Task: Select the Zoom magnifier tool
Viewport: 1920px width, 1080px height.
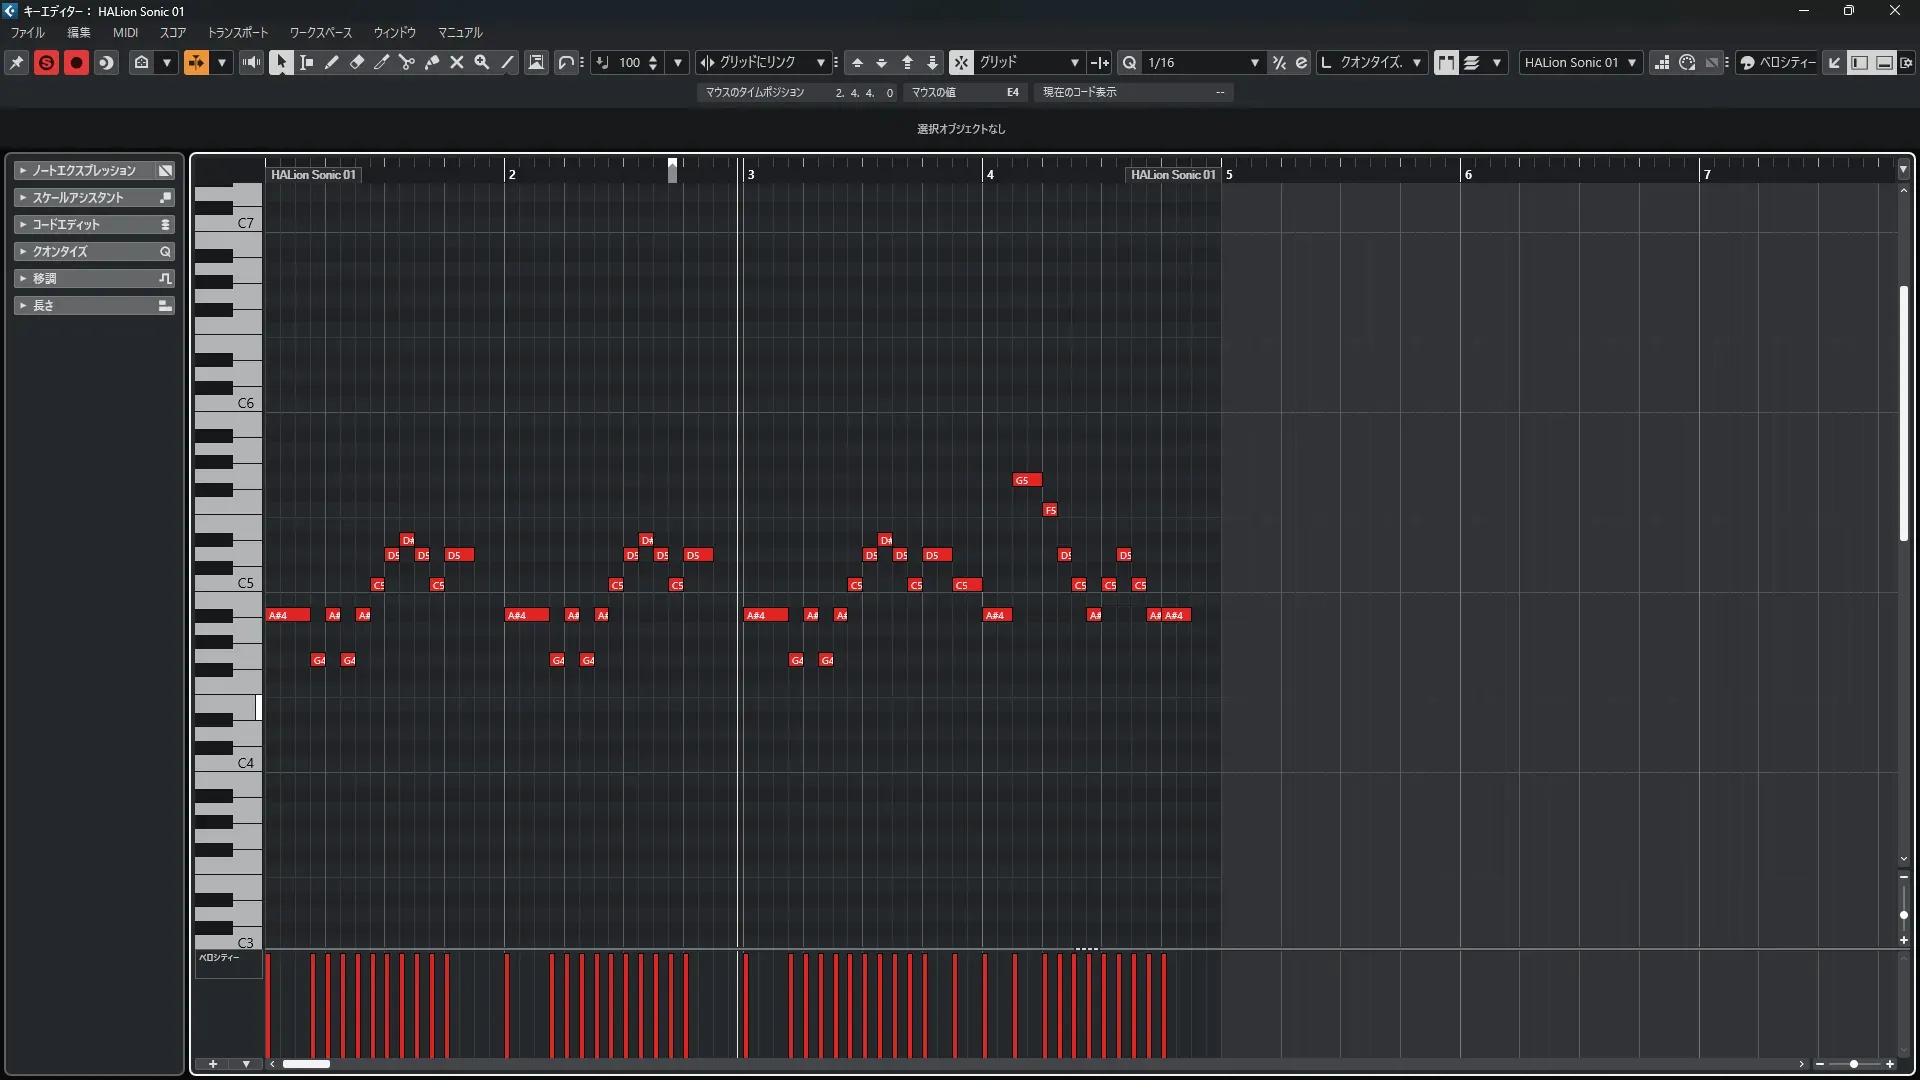Action: coord(482,62)
